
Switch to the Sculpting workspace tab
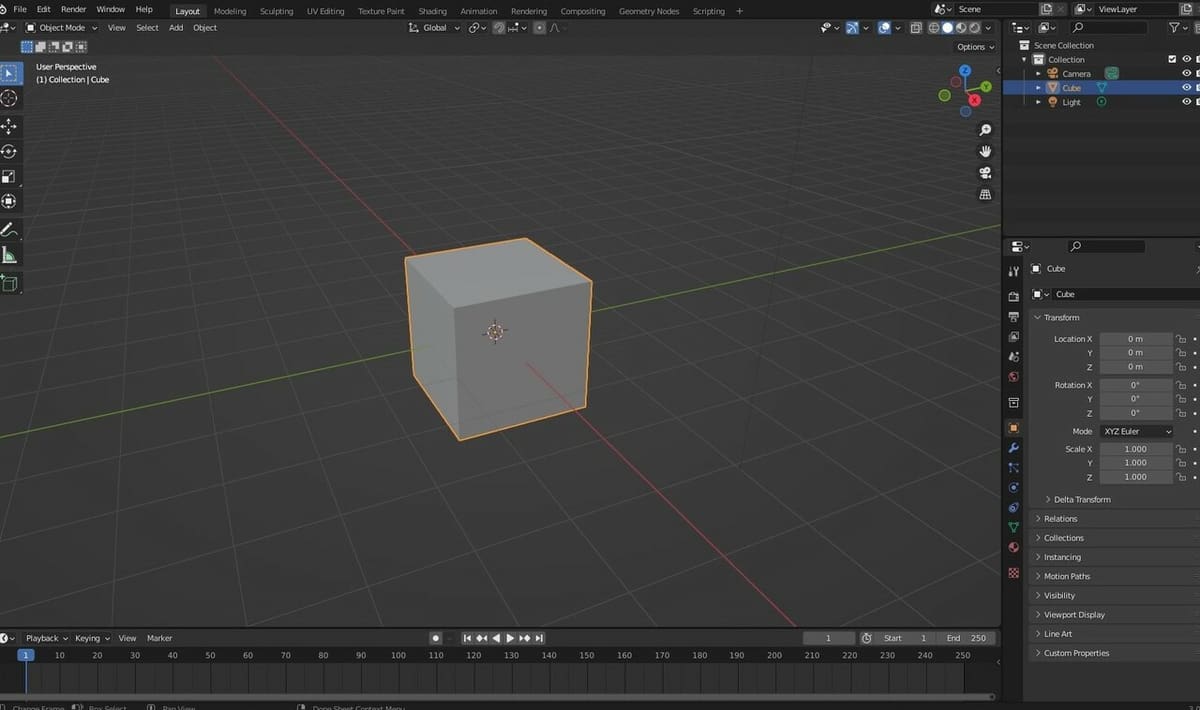pyautogui.click(x=276, y=11)
